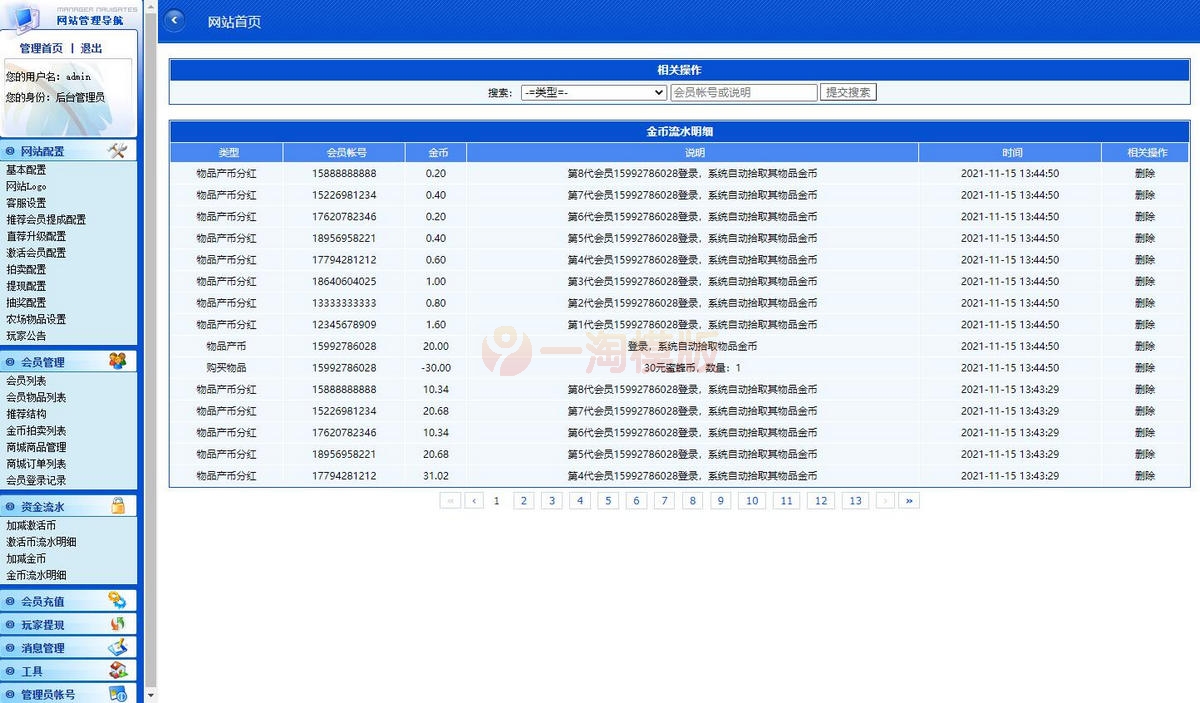Open 商城订单列表 menu item

coord(36,463)
